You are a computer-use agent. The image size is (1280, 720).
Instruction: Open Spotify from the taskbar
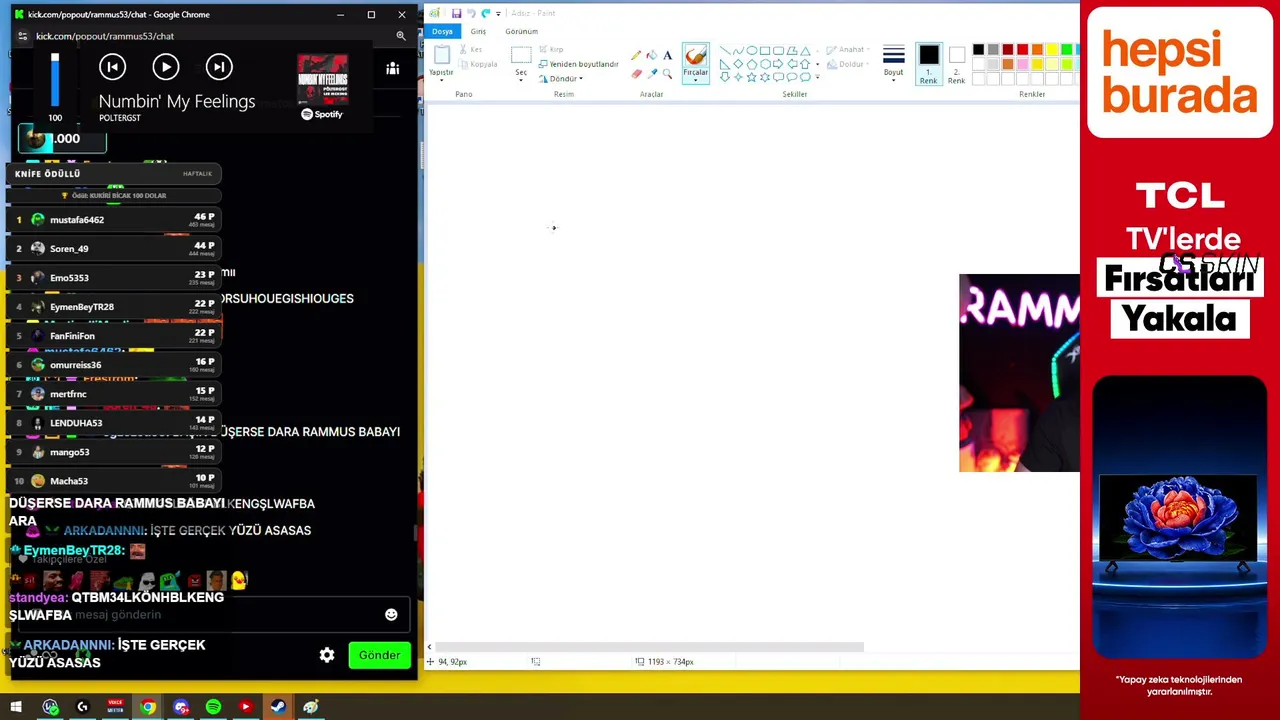tap(213, 707)
